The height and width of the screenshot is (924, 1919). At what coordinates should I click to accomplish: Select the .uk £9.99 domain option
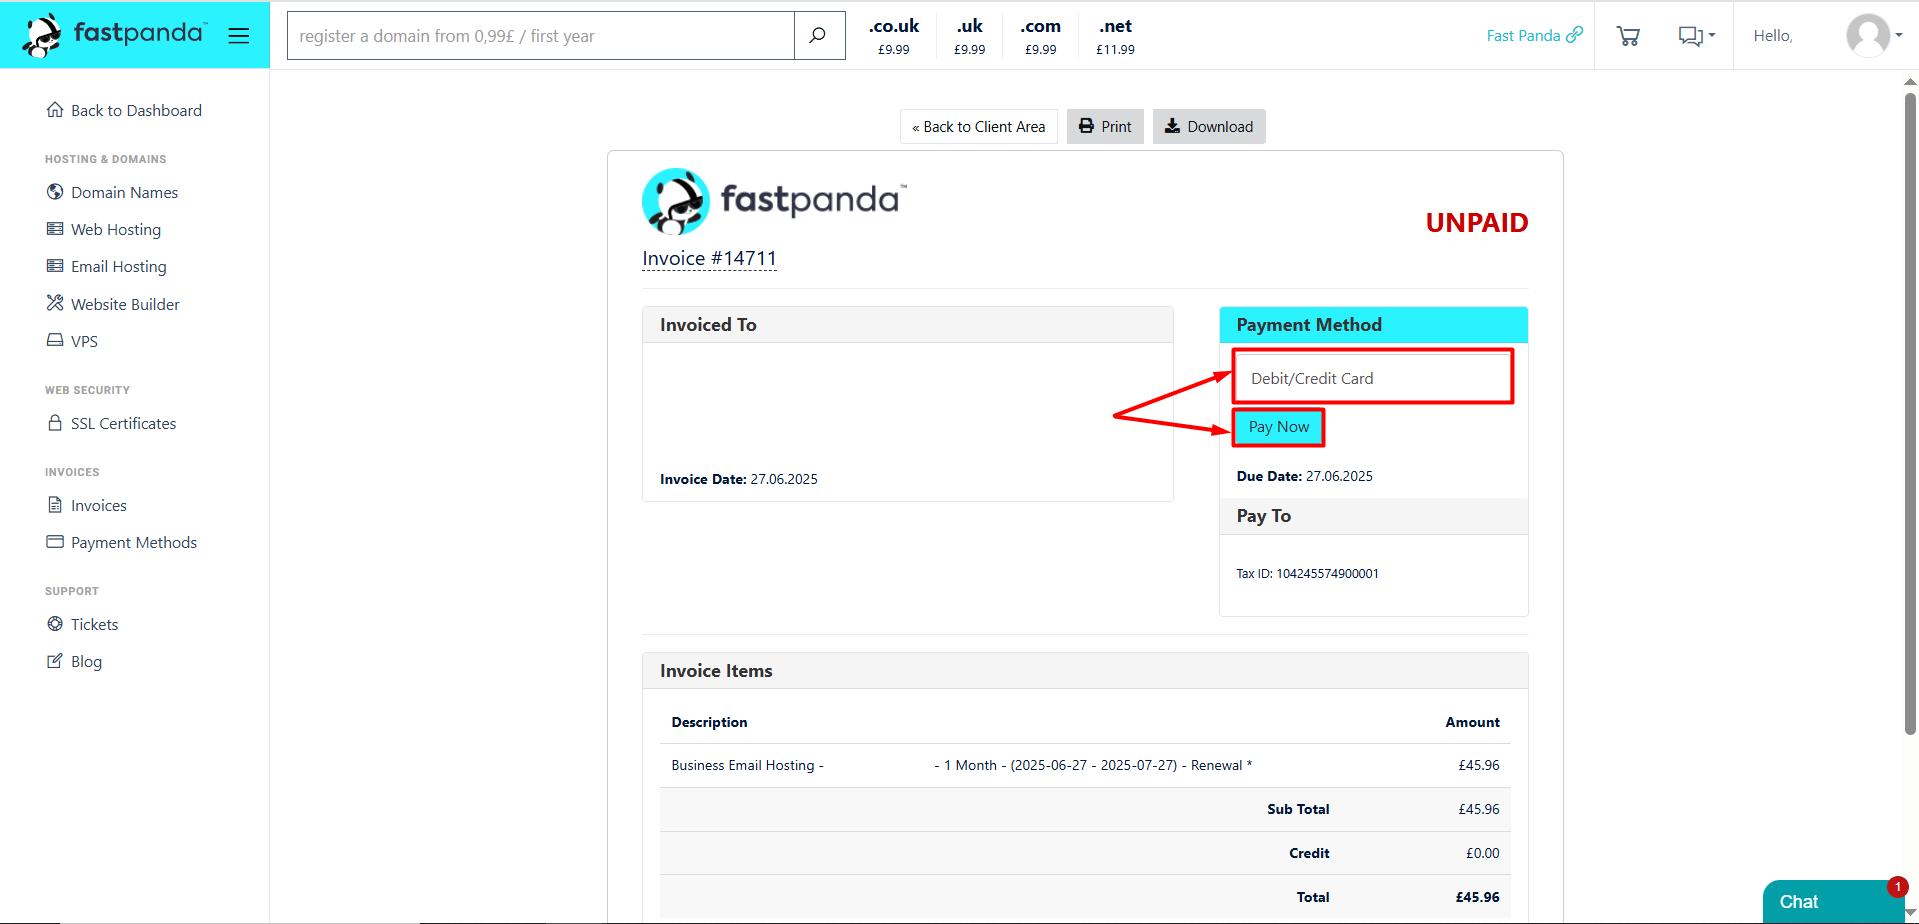coord(969,36)
